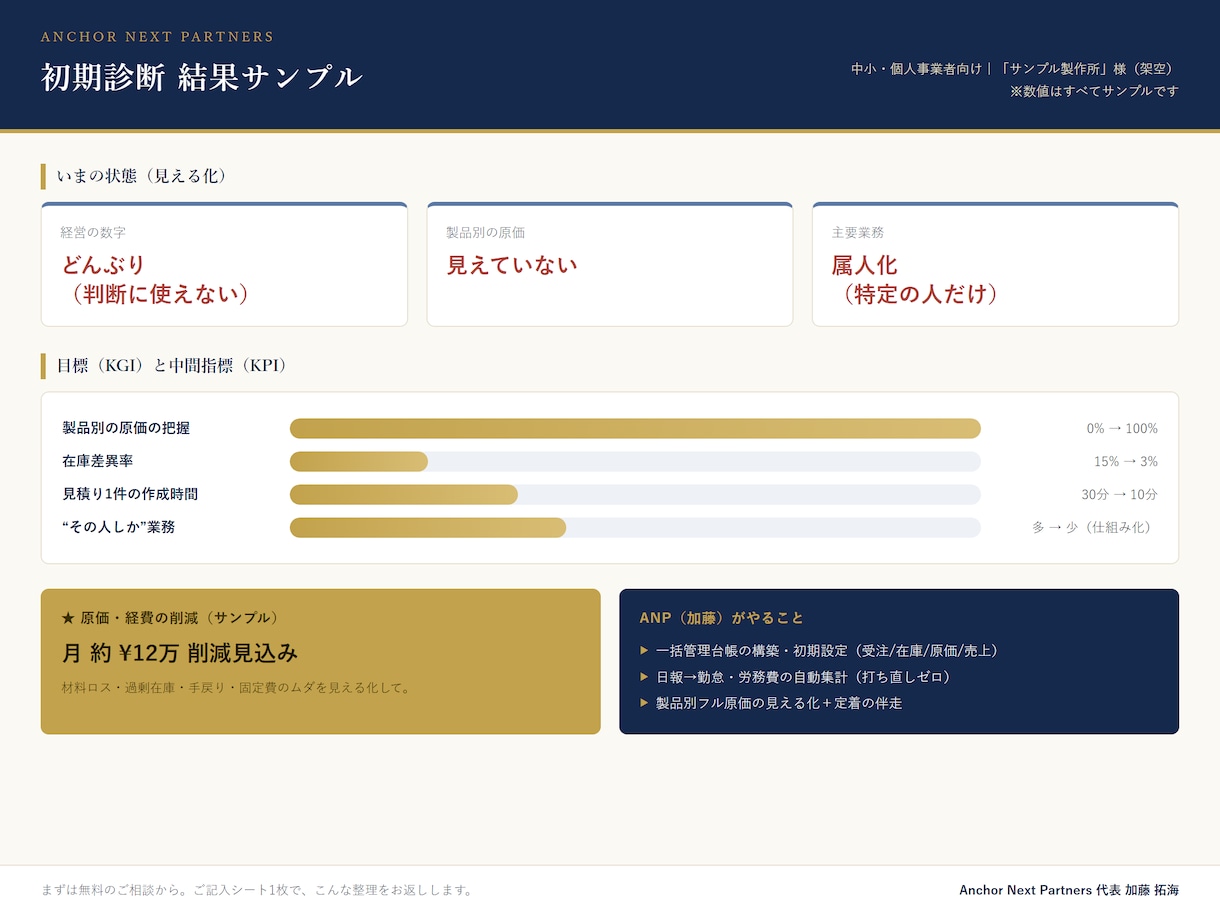Screen dimensions: 1220x915
Task: Click the footer signature Anchor Next Partners 代表 加藤 拓海
Action: [x=1069, y=890]
